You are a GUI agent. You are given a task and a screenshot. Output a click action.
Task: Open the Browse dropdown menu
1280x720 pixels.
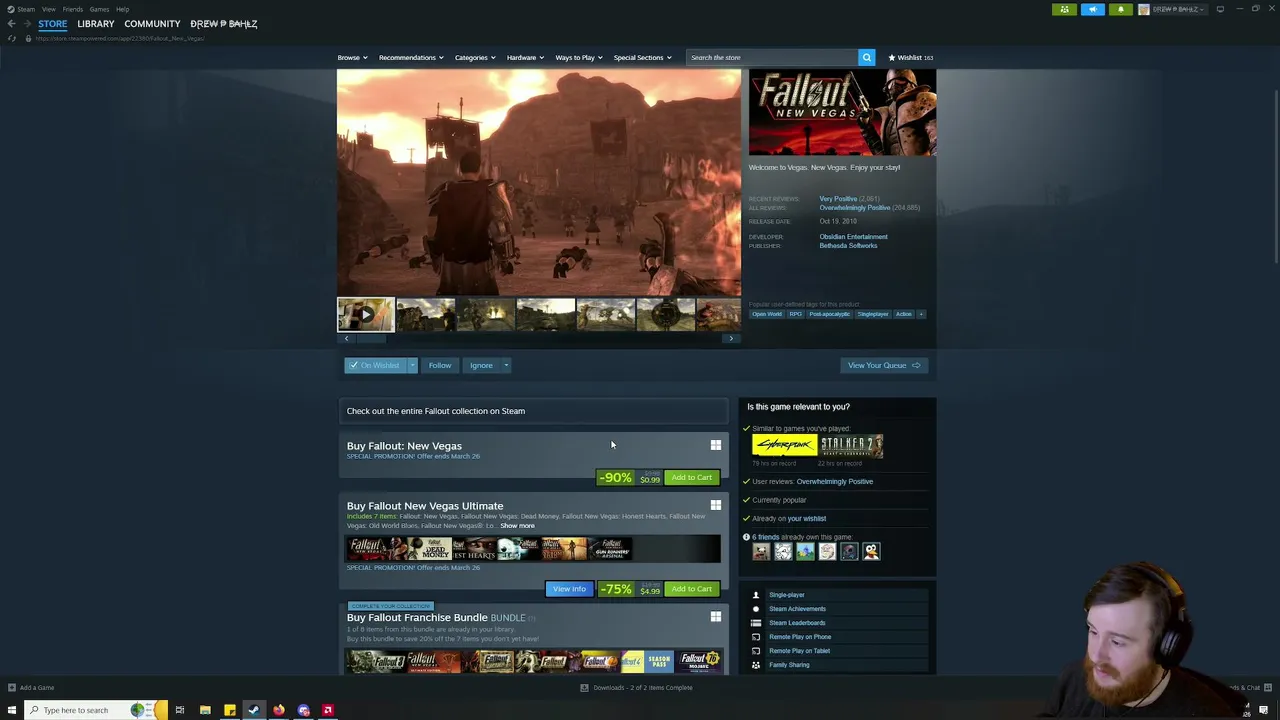tap(352, 57)
